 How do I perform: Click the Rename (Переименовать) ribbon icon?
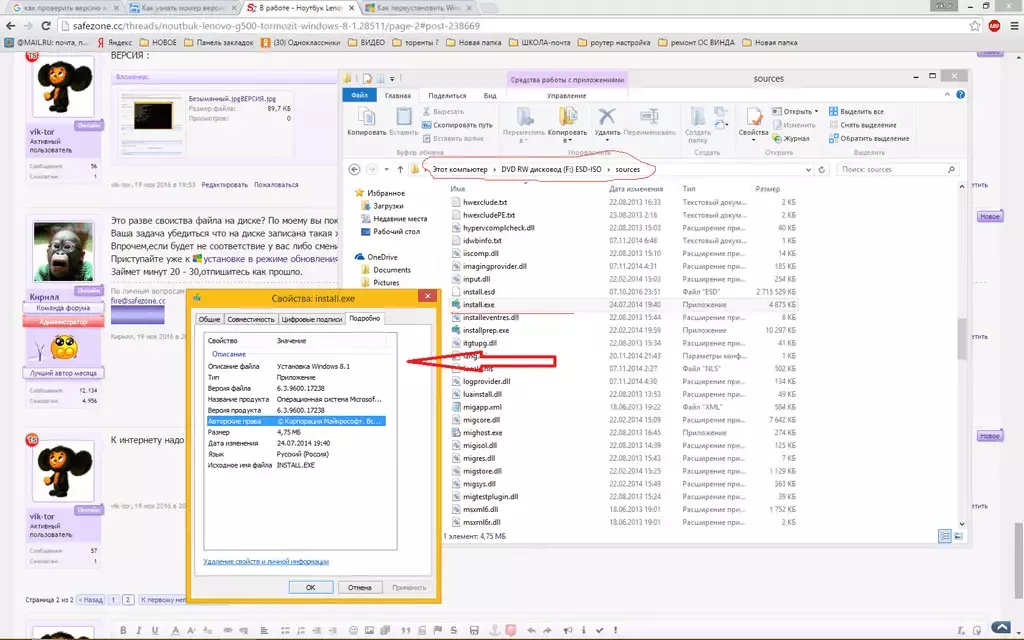(x=649, y=118)
